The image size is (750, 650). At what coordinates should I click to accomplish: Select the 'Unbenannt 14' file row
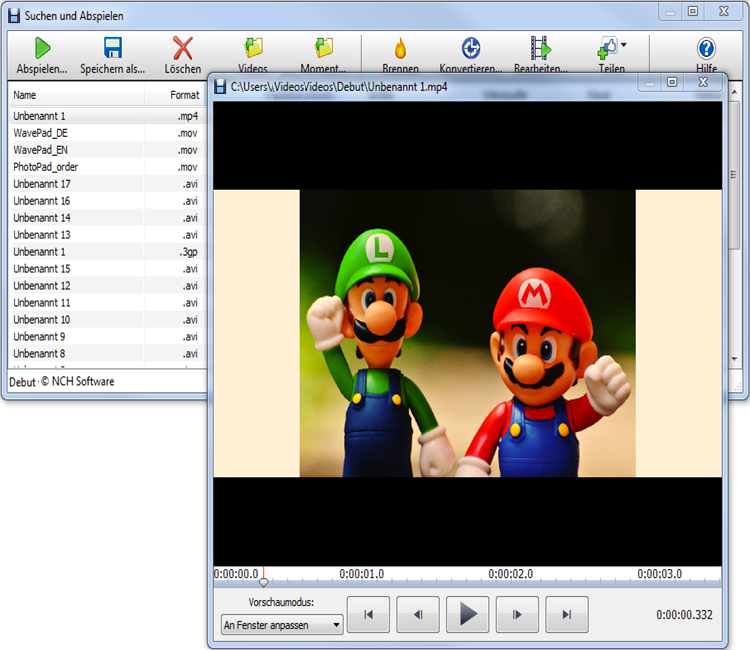coord(107,218)
